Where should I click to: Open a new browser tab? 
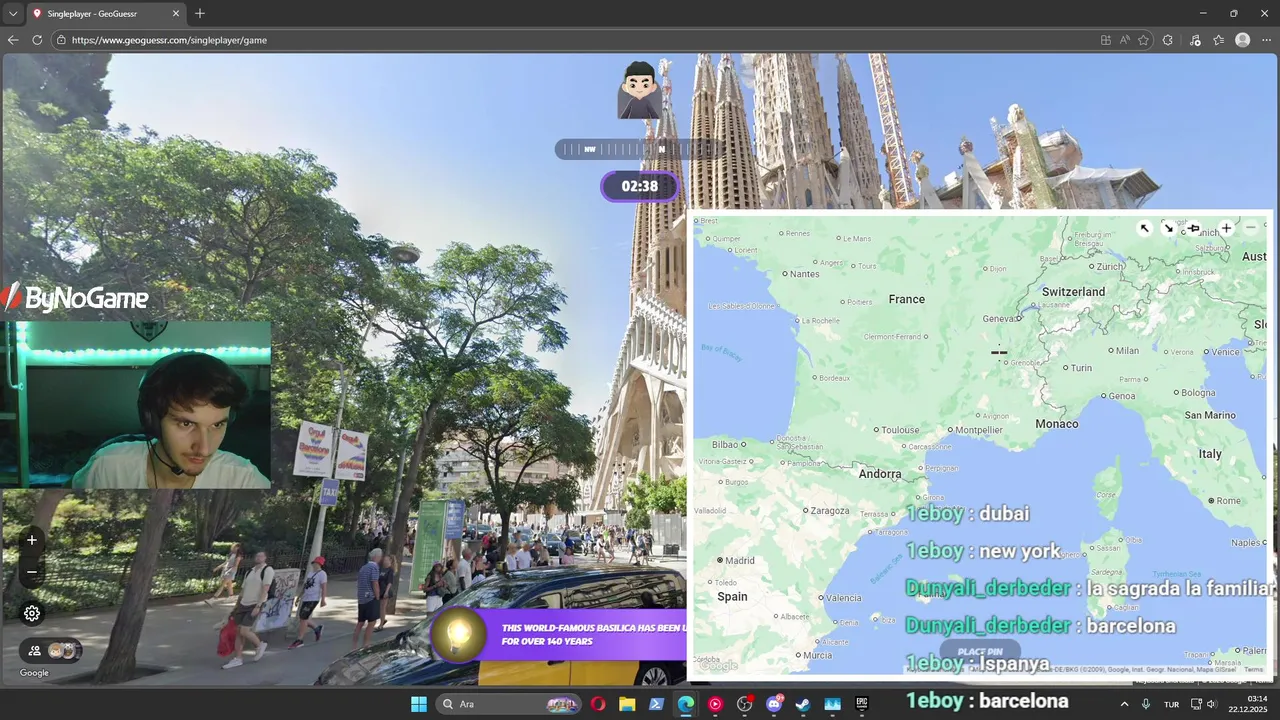coord(199,14)
